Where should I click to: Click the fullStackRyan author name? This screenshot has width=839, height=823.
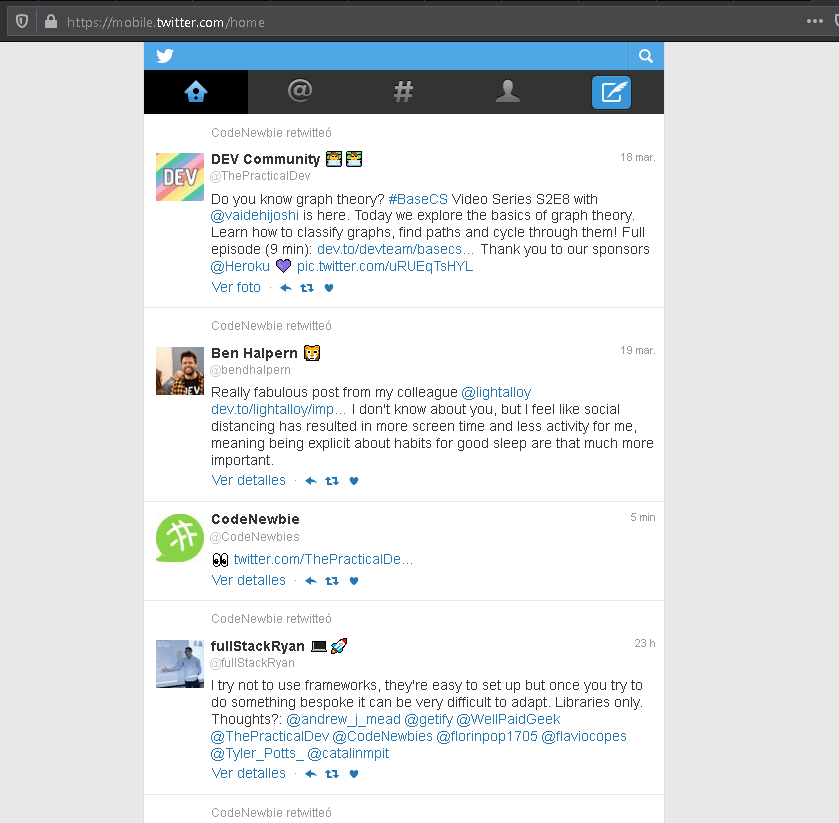[x=257, y=646]
